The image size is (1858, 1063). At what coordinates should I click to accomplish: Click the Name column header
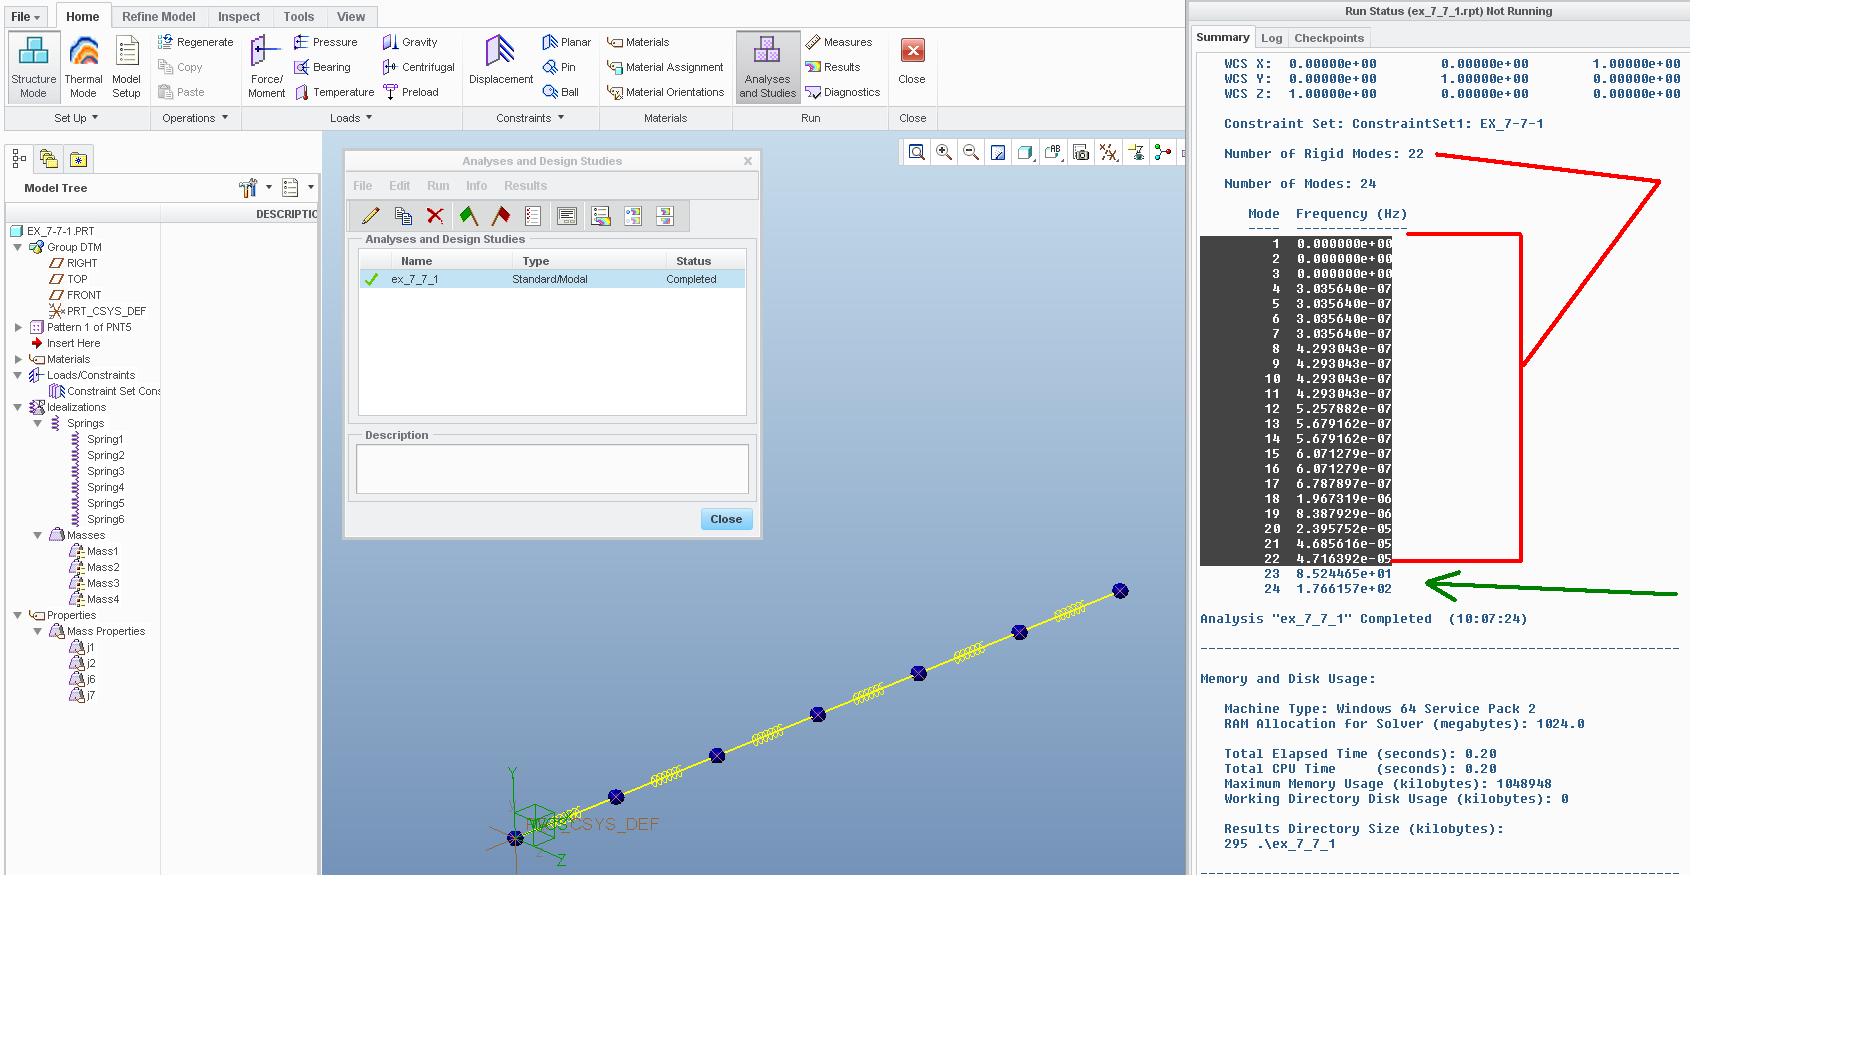click(x=416, y=261)
